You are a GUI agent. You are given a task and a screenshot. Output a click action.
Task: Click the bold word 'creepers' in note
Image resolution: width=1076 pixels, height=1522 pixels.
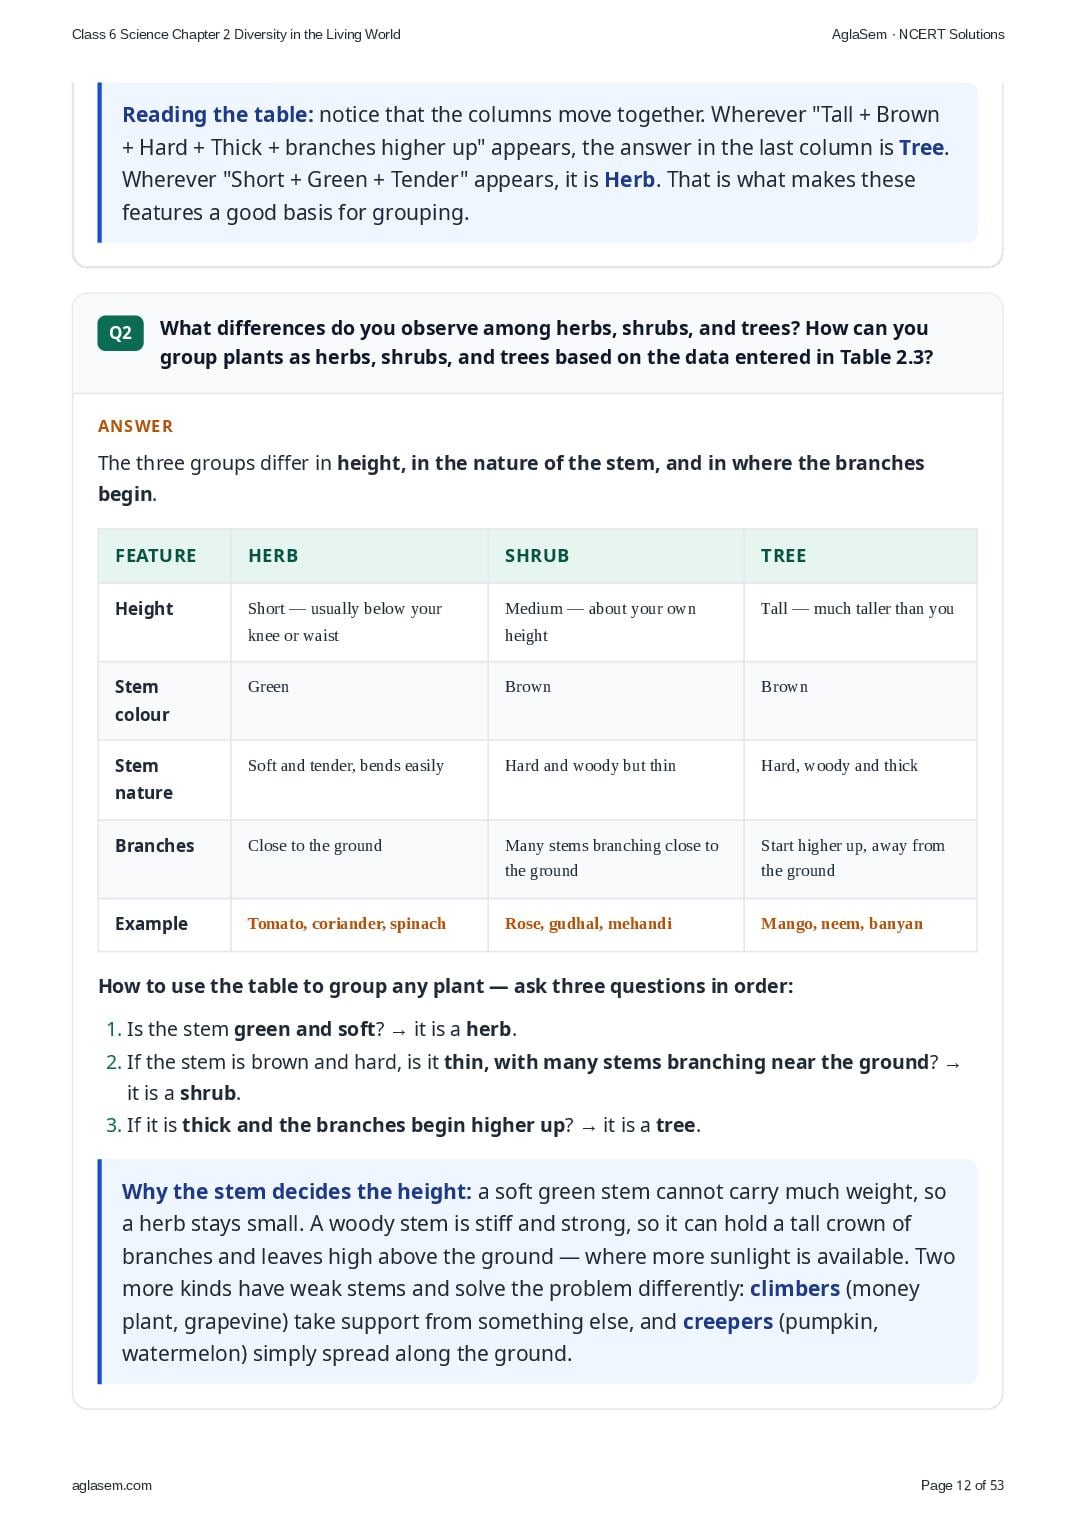pos(728,1322)
